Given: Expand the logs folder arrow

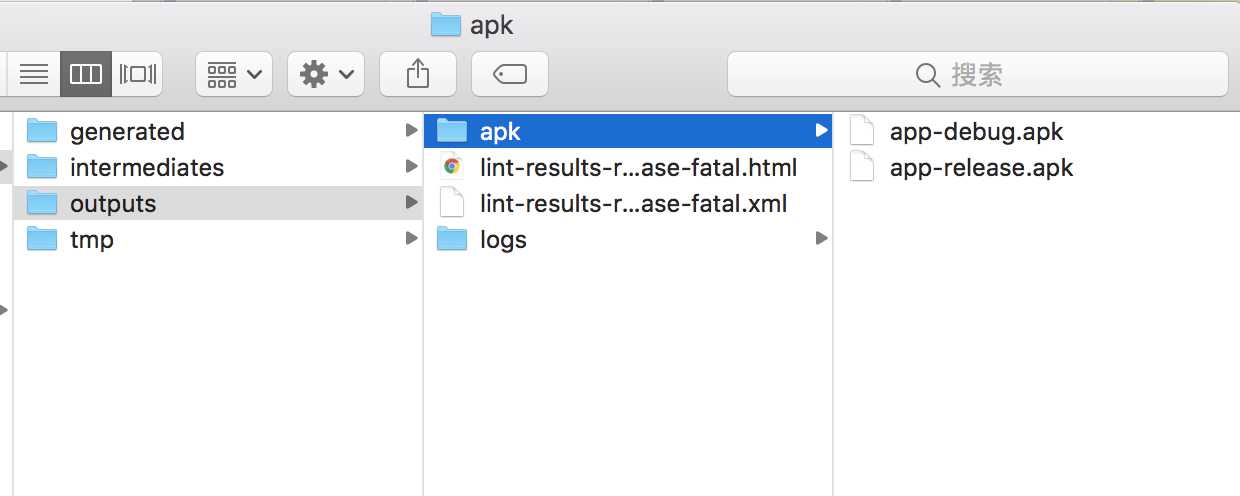Looking at the screenshot, I should pyautogui.click(x=821, y=239).
